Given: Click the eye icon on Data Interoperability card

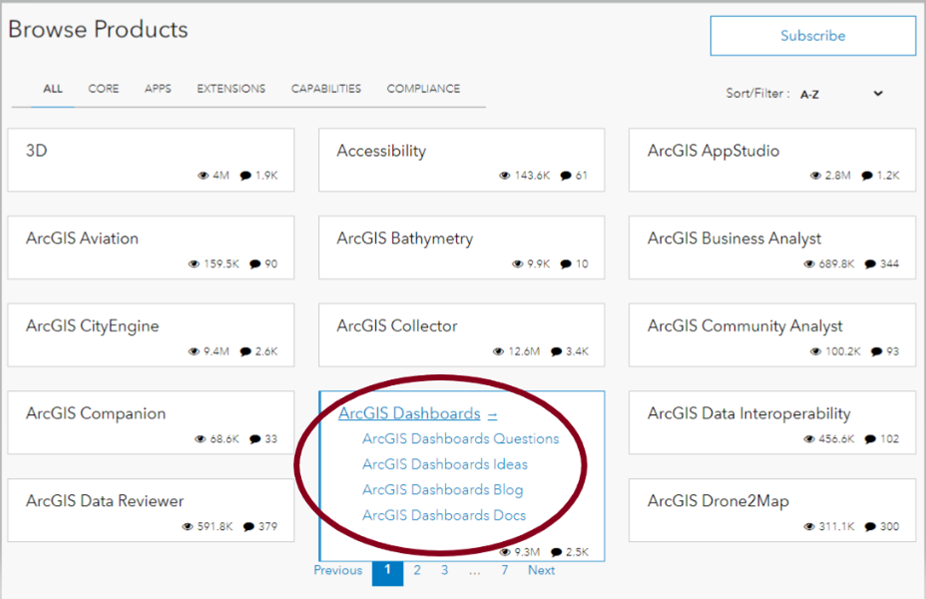Looking at the screenshot, I should pyautogui.click(x=809, y=439).
